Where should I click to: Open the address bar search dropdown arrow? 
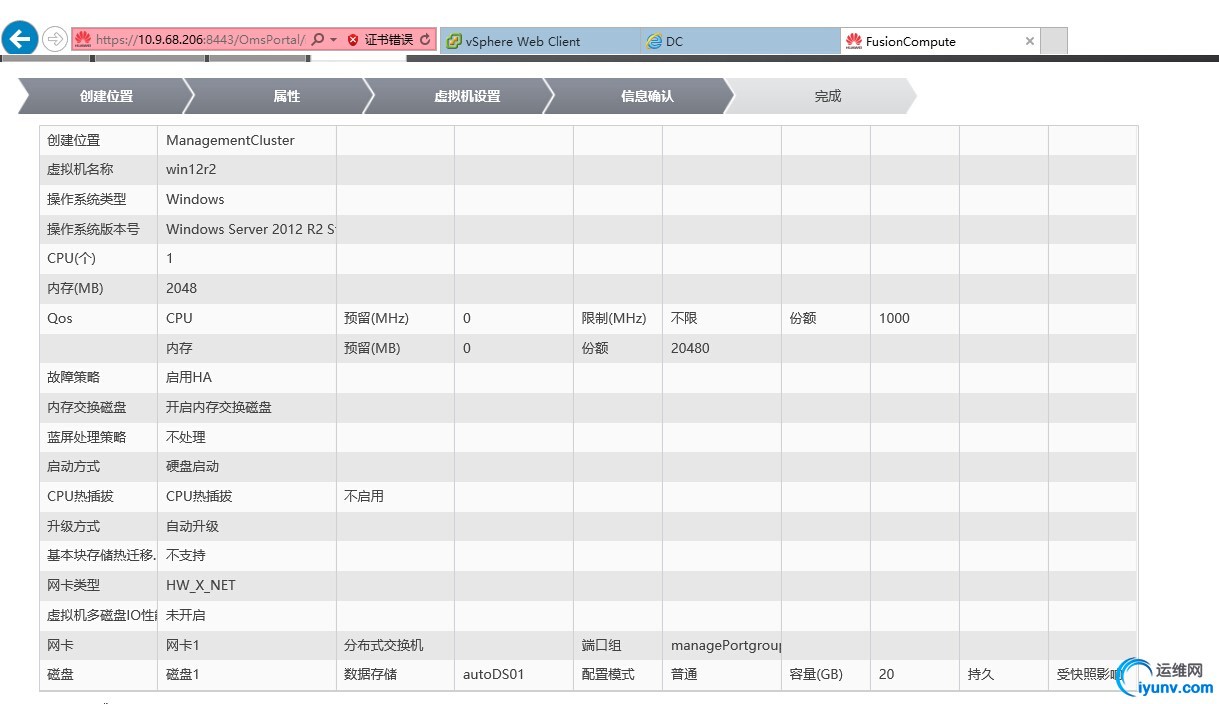pyautogui.click(x=334, y=40)
